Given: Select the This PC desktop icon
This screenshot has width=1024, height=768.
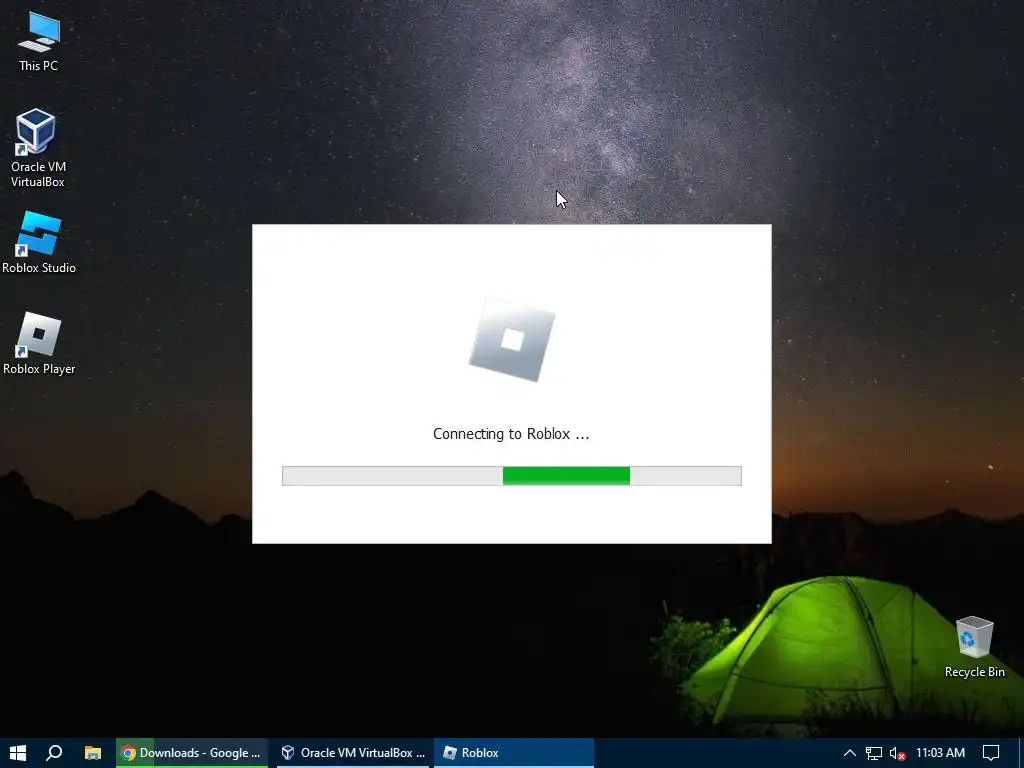Looking at the screenshot, I should click(39, 42).
